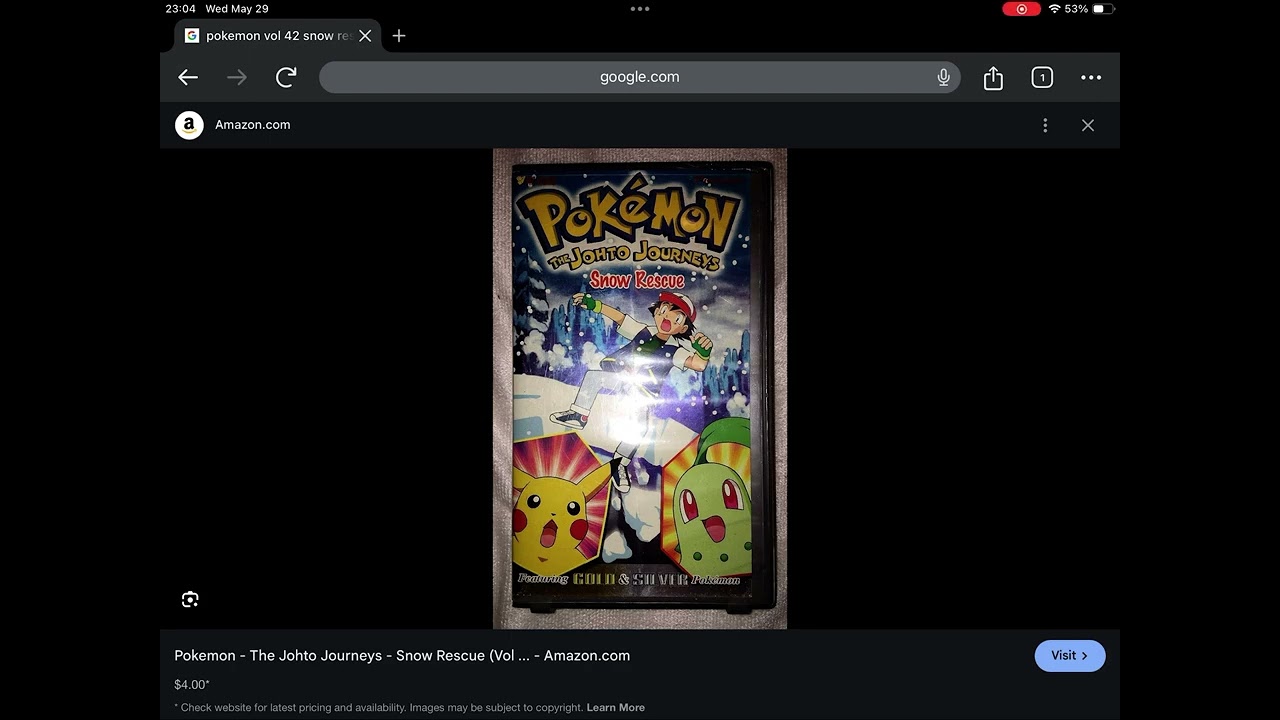Click the greyed forward arrow
The image size is (1280, 720).
click(237, 77)
